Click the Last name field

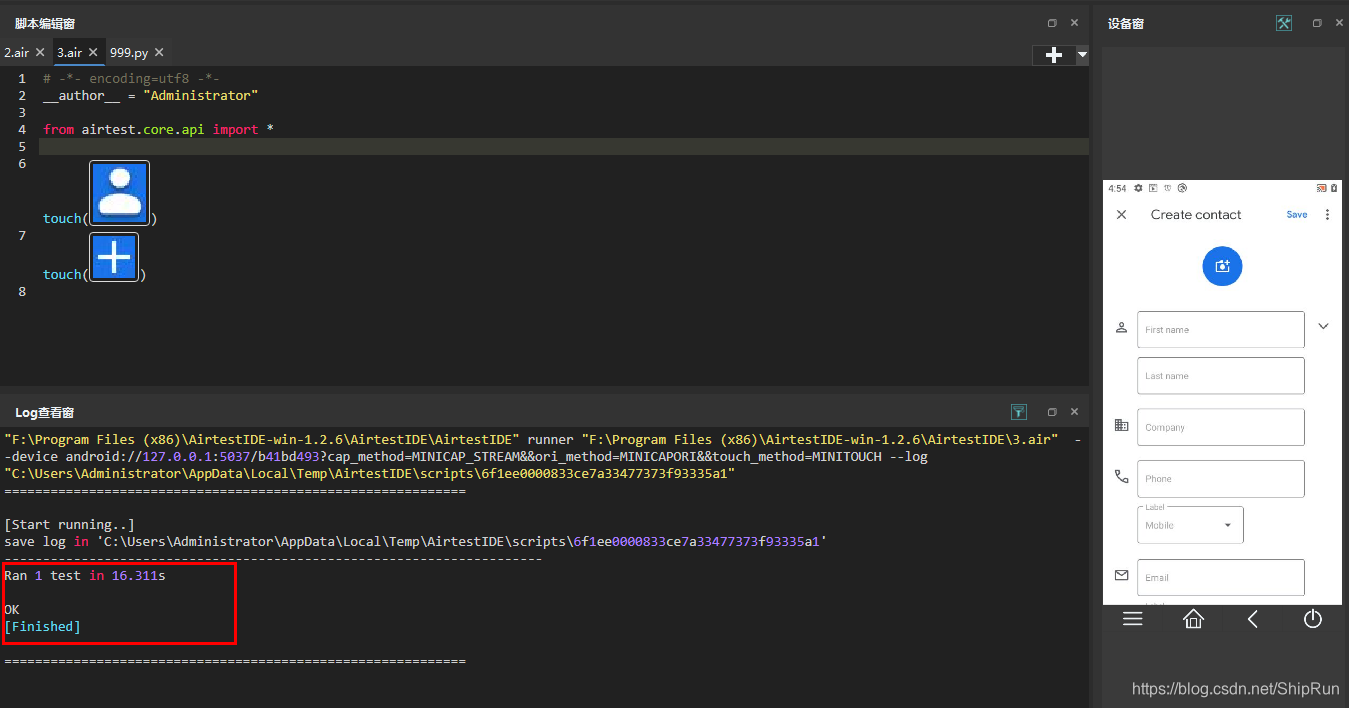tap(1221, 376)
